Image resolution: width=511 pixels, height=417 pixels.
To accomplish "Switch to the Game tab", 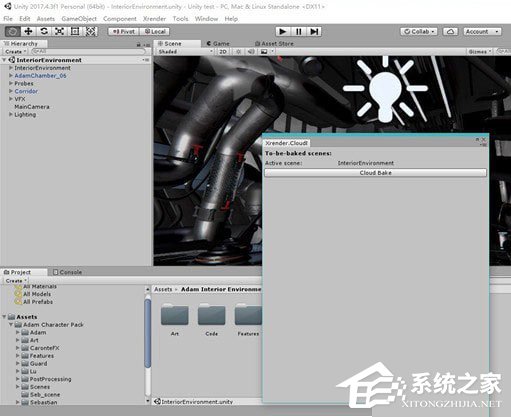I will (218, 44).
